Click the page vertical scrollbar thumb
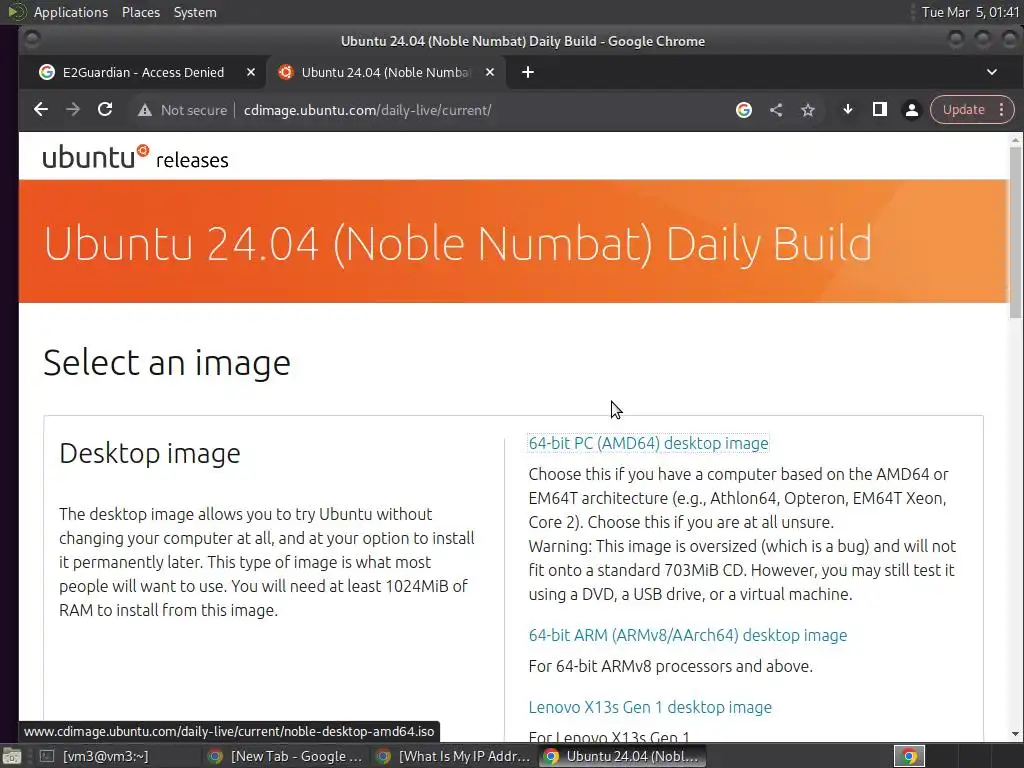Viewport: 1024px width, 768px height. (x=1015, y=232)
